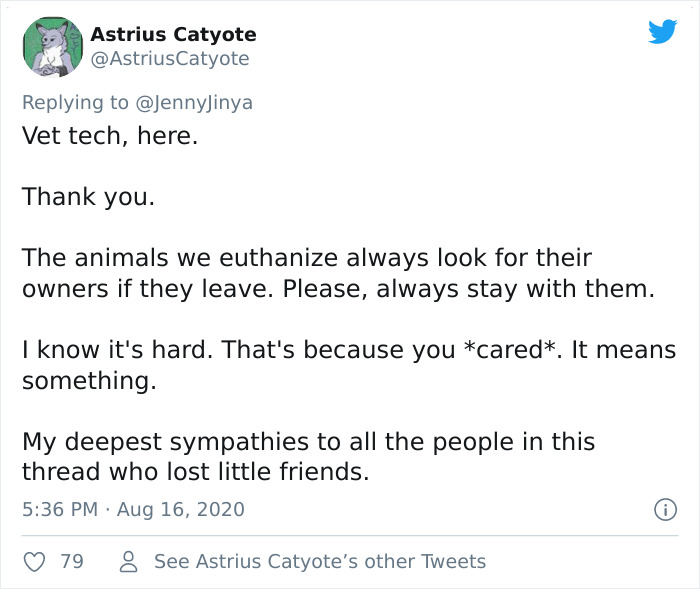Click the Twitter bird logo
The height and width of the screenshot is (589, 700).
tap(663, 31)
